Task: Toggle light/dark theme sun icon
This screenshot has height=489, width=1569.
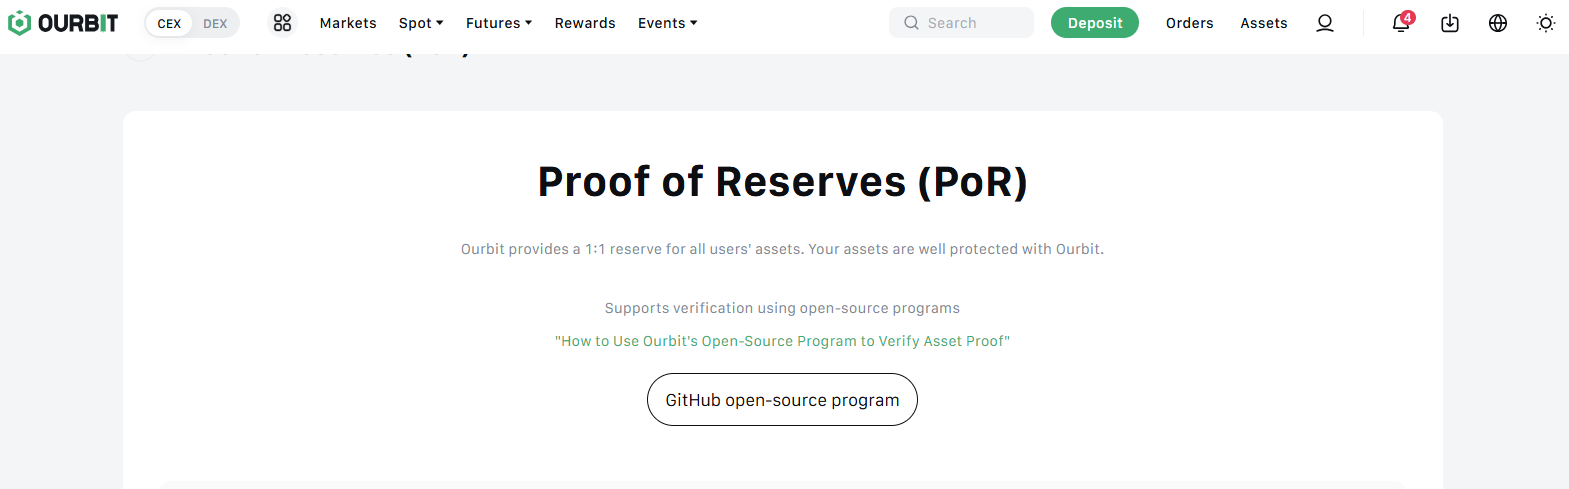Action: (x=1546, y=23)
